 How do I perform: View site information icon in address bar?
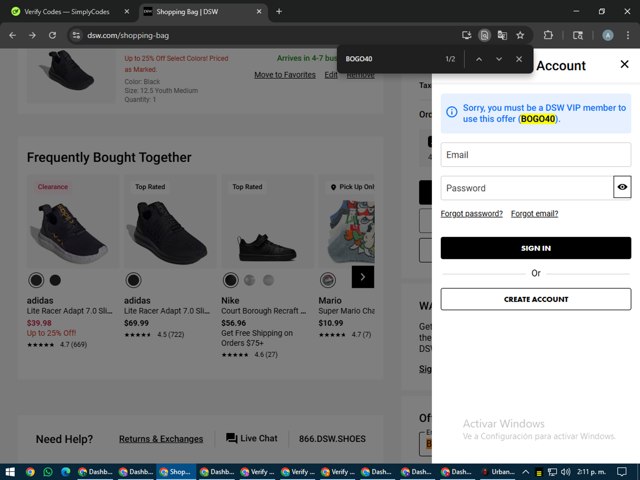tap(76, 36)
